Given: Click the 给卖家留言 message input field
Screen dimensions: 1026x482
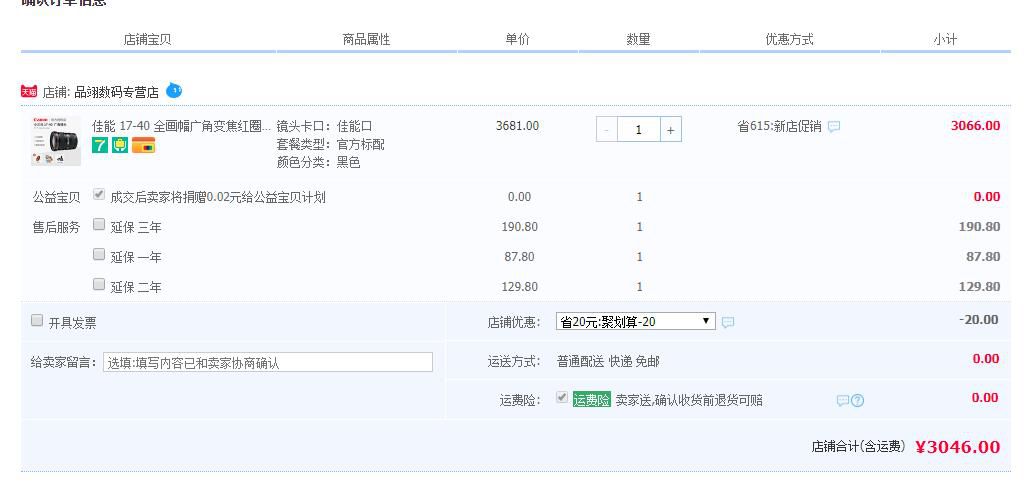Looking at the screenshot, I should pyautogui.click(x=268, y=362).
